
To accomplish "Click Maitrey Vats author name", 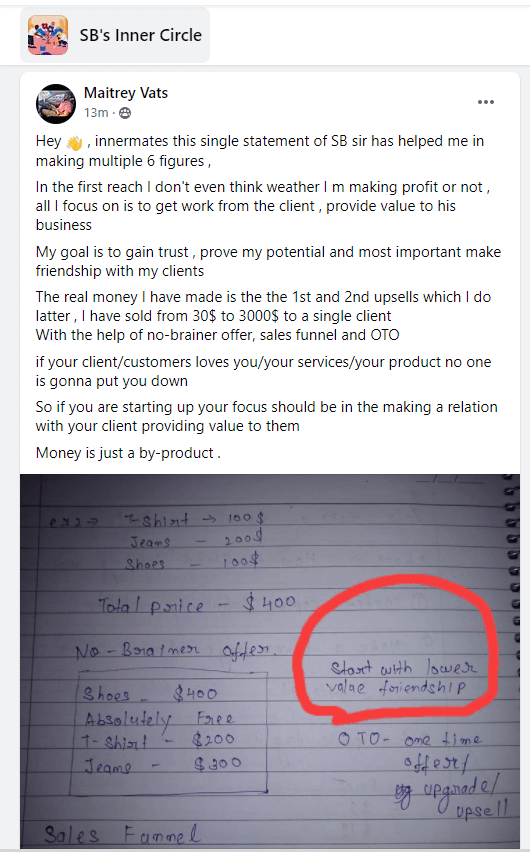I will click(x=126, y=93).
